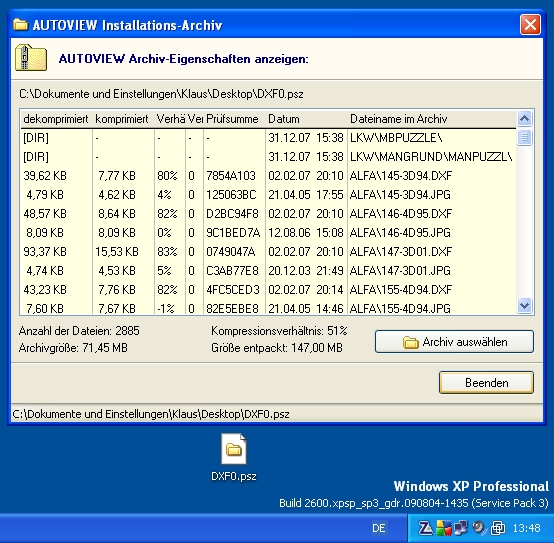
Task: Click the network connection tray icon
Action: tap(461, 528)
